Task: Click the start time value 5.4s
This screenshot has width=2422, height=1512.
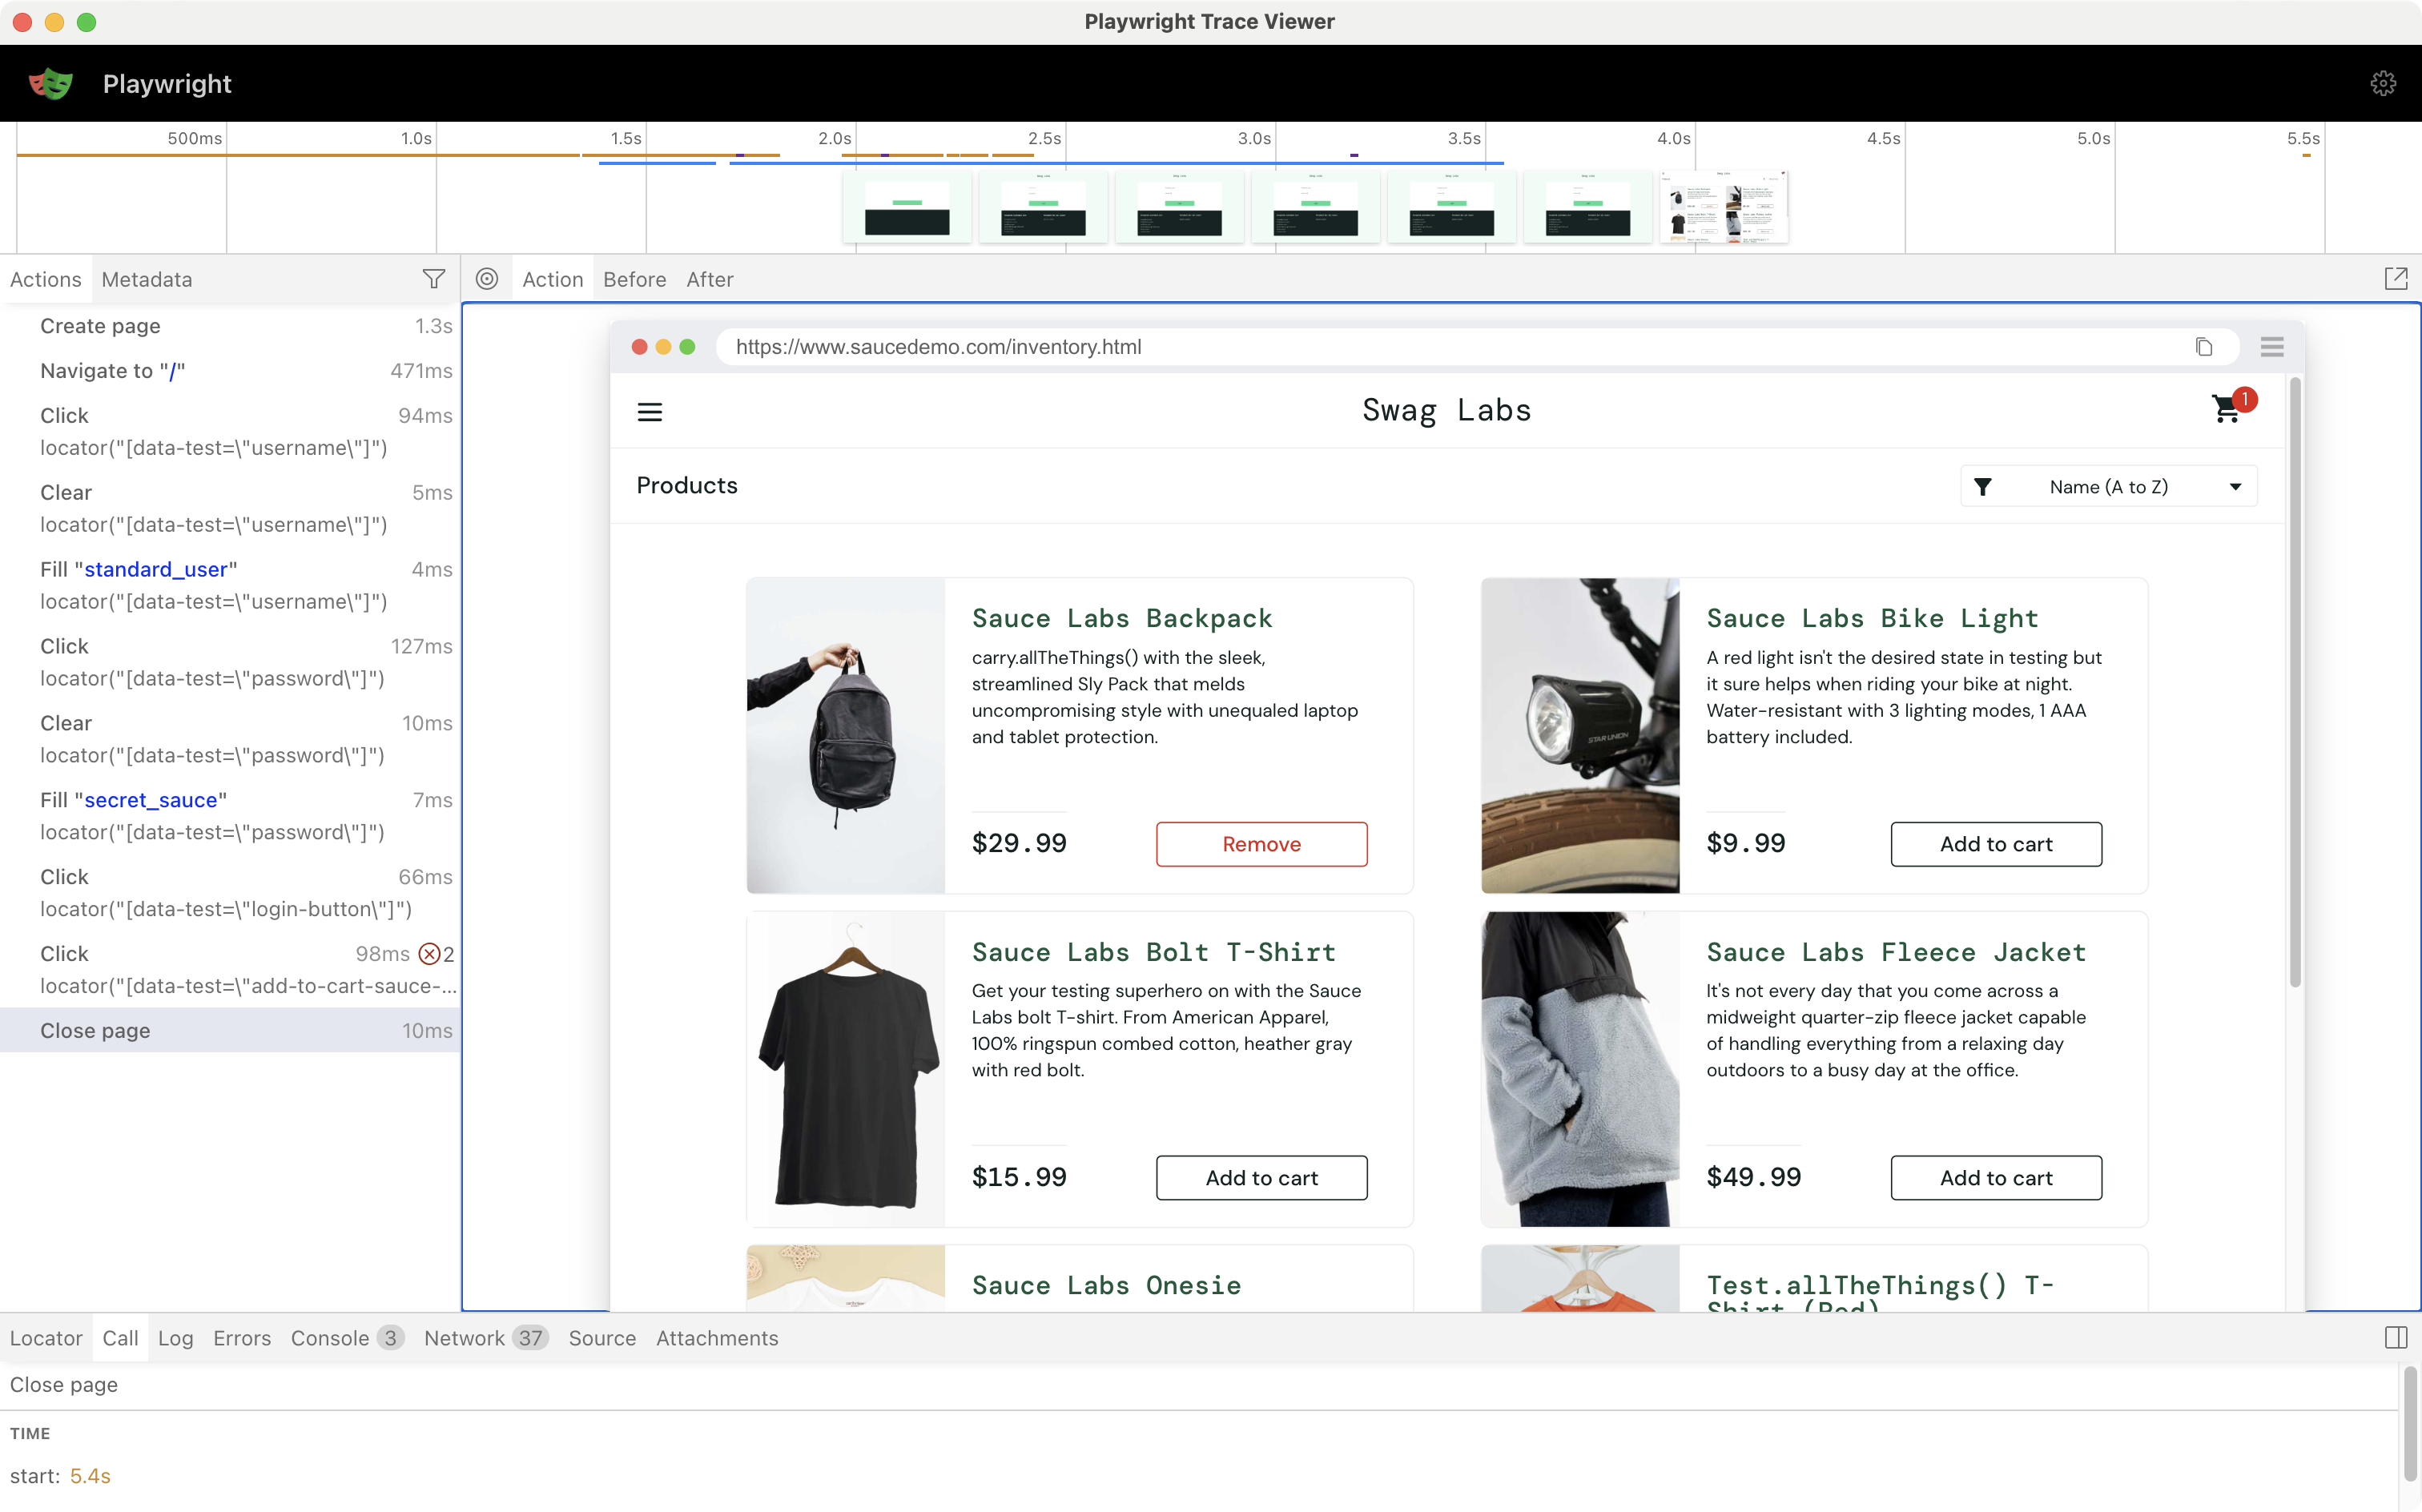Action: [90, 1476]
